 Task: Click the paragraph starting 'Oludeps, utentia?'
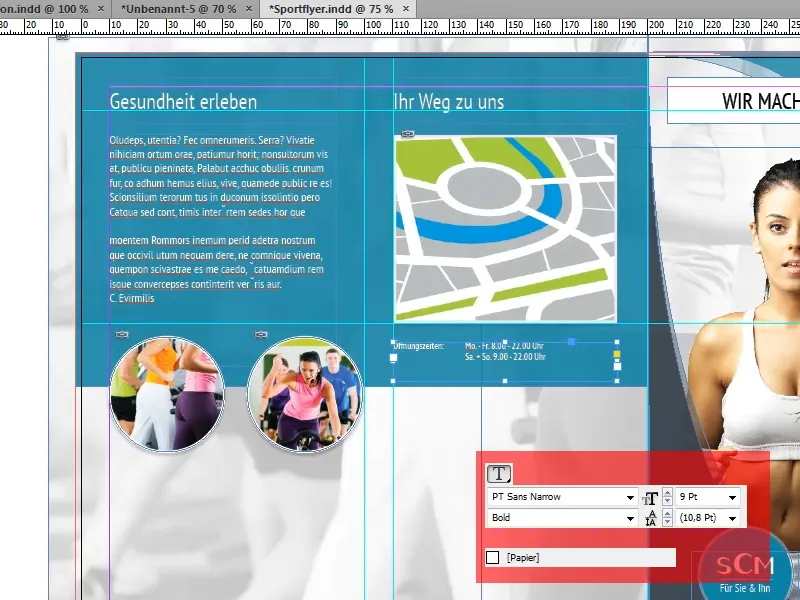pyautogui.click(x=221, y=176)
